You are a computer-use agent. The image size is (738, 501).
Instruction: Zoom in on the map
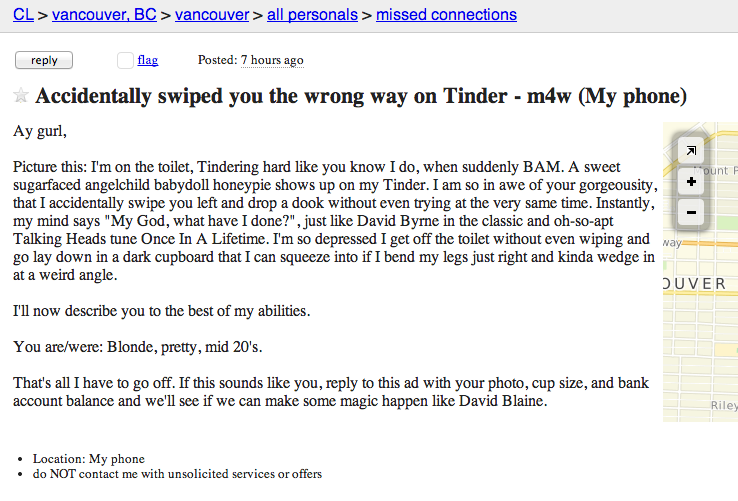tap(691, 182)
